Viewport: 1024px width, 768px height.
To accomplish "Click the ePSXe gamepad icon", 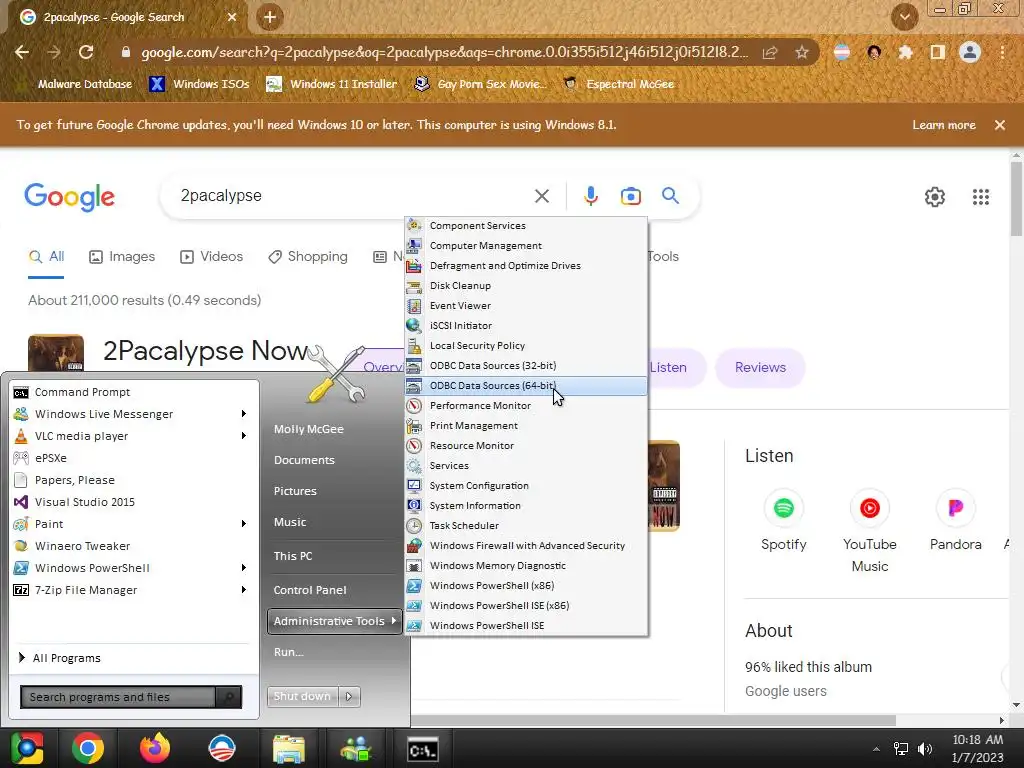I will click(x=21, y=458).
